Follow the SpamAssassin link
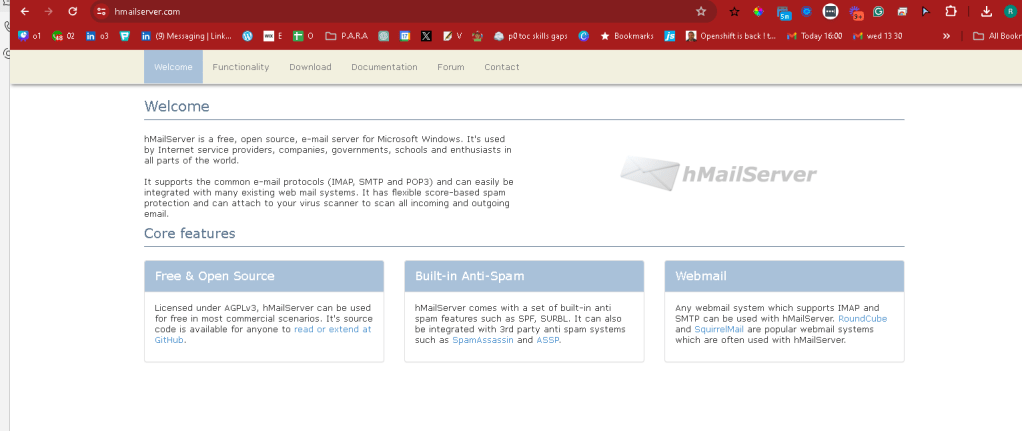 [x=483, y=340]
